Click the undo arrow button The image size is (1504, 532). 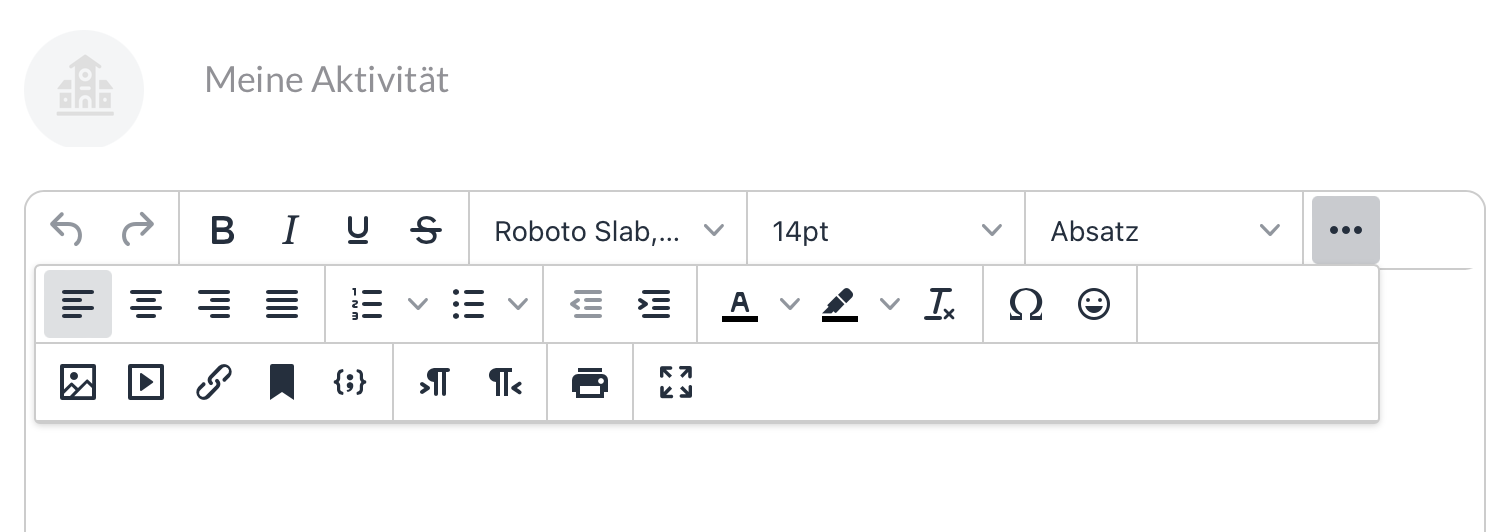67,231
